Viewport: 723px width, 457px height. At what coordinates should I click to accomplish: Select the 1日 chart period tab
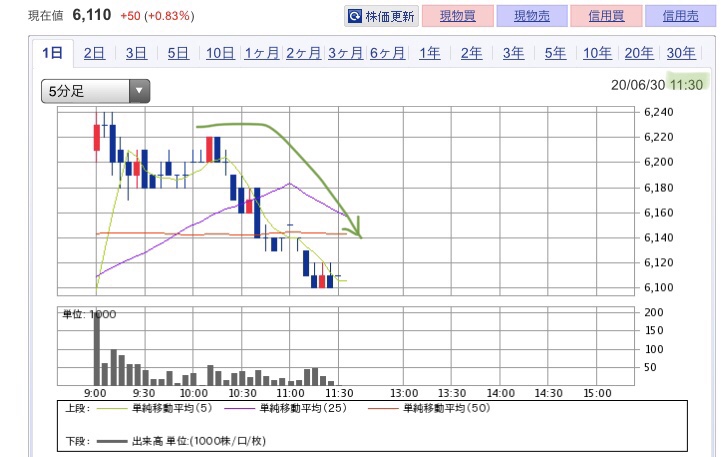pyautogui.click(x=53, y=53)
